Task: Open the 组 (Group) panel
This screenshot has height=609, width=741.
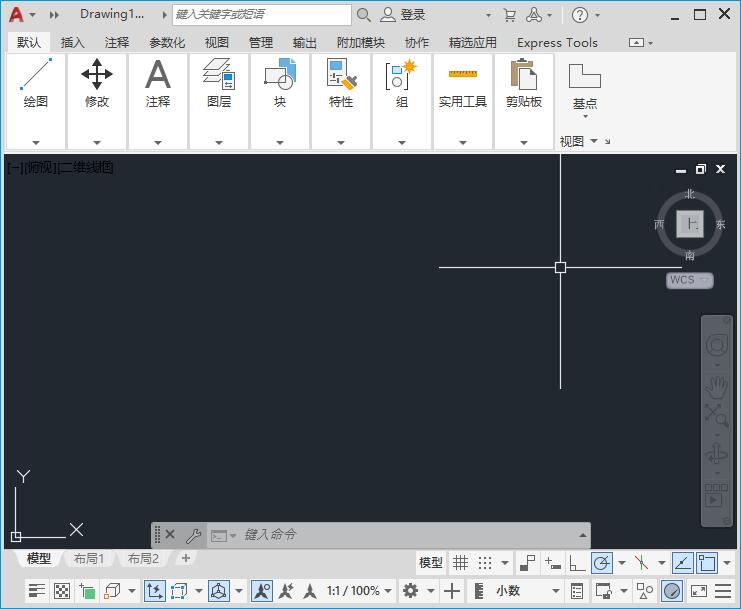Action: pyautogui.click(x=402, y=101)
